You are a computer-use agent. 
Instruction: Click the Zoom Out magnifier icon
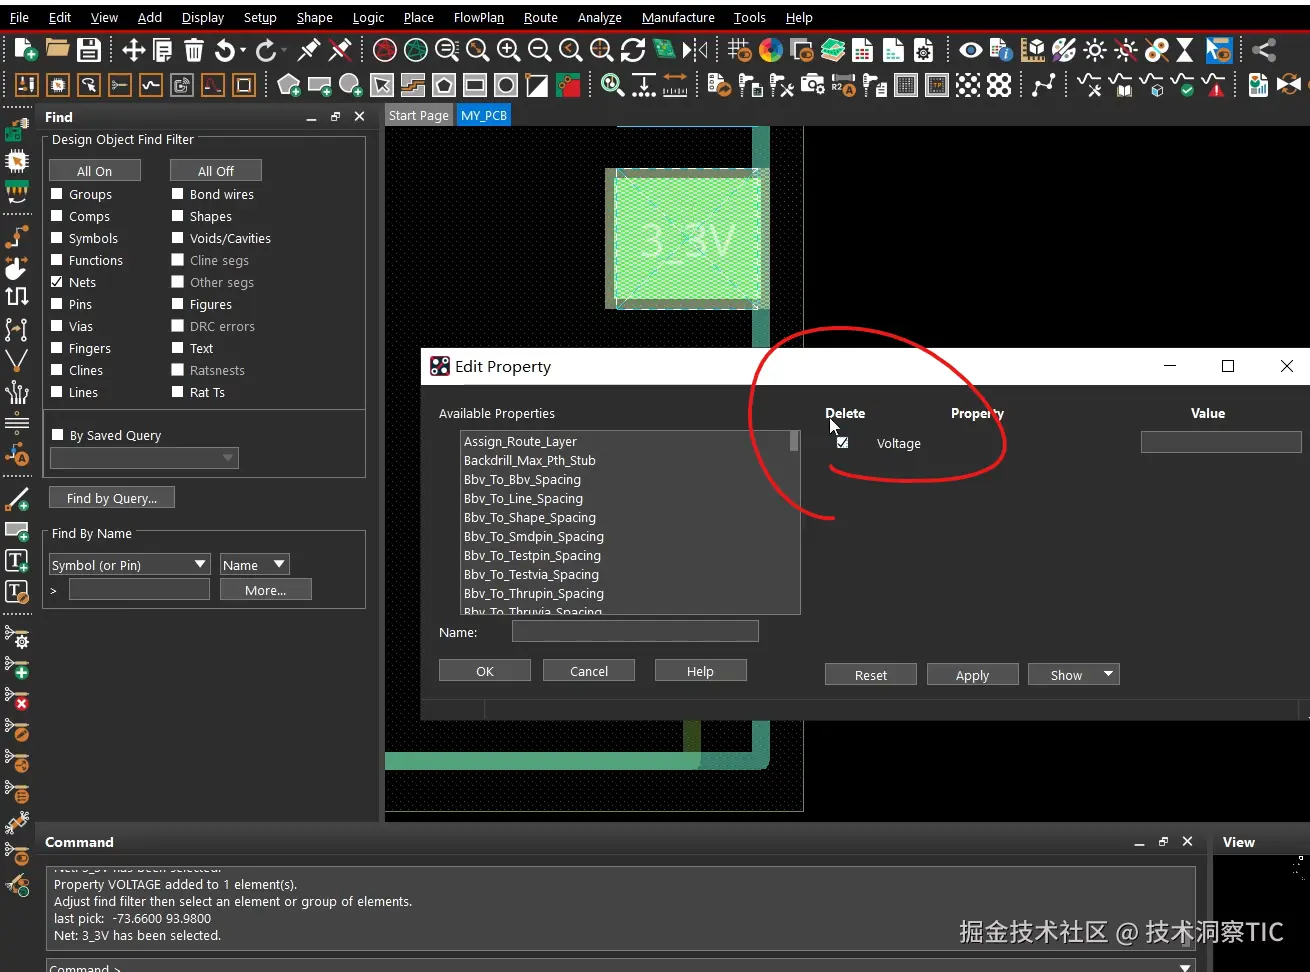[539, 50]
